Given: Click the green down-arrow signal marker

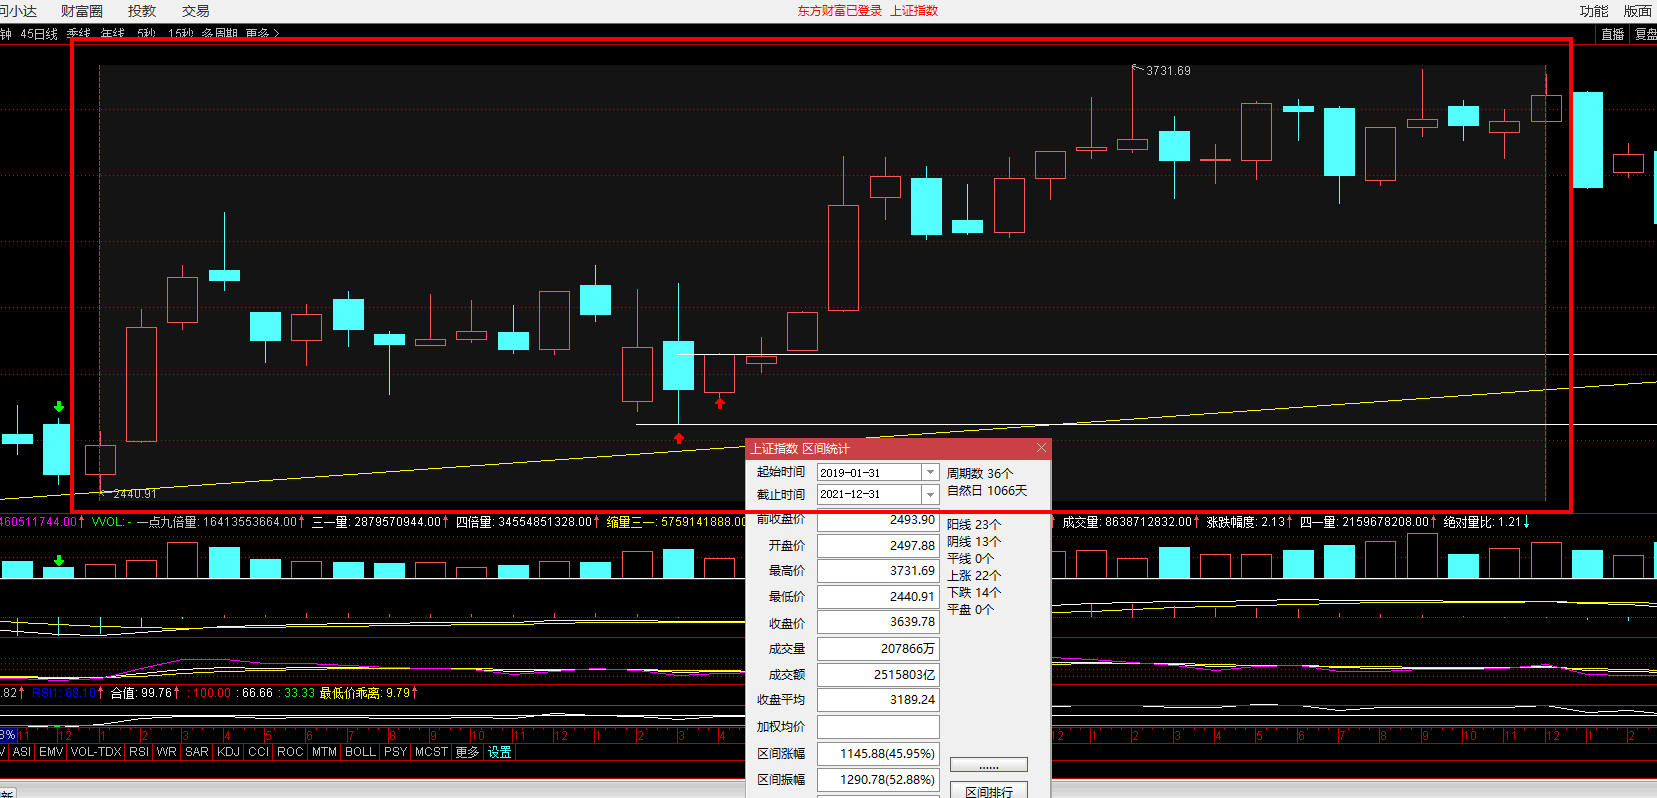Looking at the screenshot, I should tap(59, 406).
